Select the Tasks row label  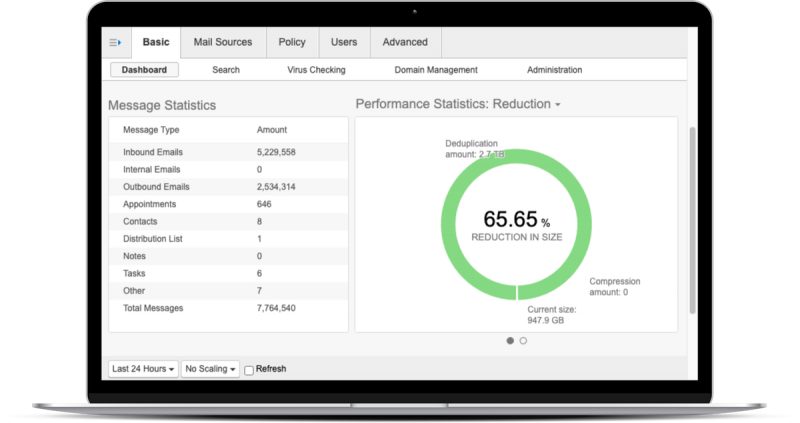[134, 273]
